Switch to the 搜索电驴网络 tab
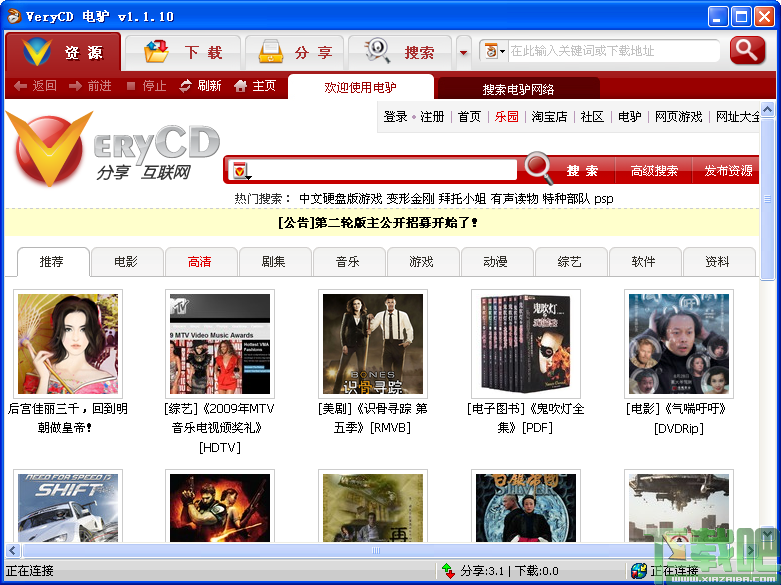The height and width of the screenshot is (585, 781). tap(518, 89)
